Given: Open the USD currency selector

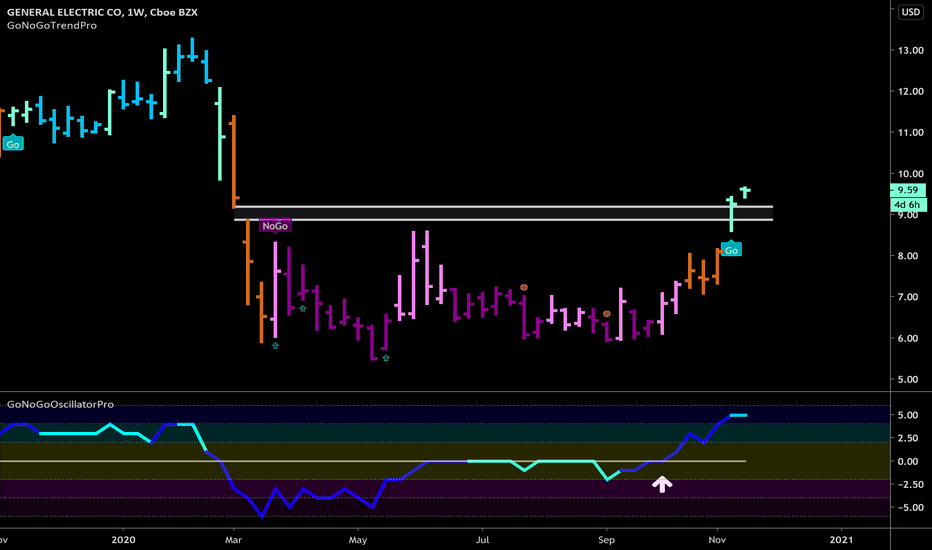Looking at the screenshot, I should point(911,12).
